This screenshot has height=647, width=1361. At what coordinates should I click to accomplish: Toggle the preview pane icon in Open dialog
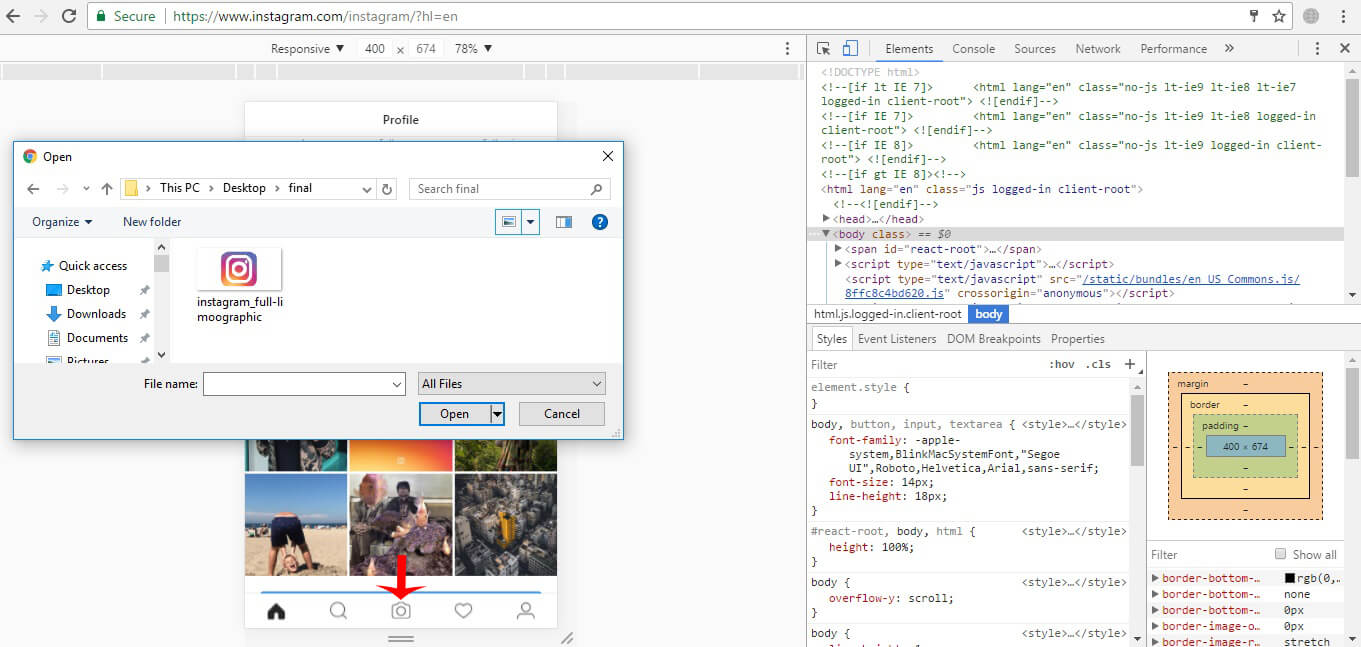564,222
